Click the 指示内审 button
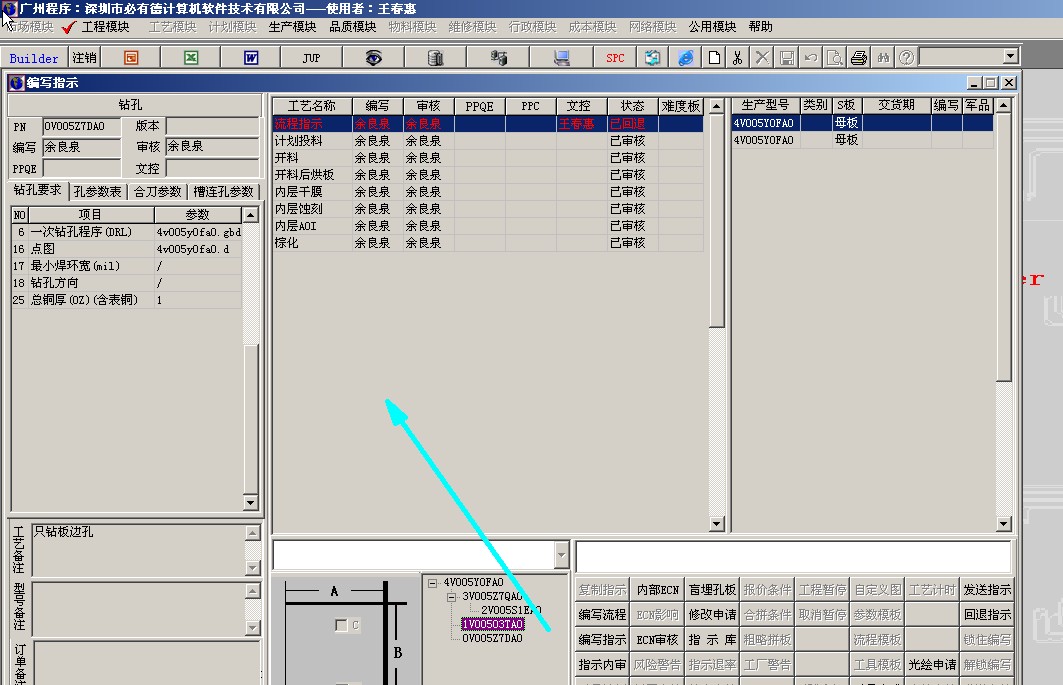 click(602, 665)
